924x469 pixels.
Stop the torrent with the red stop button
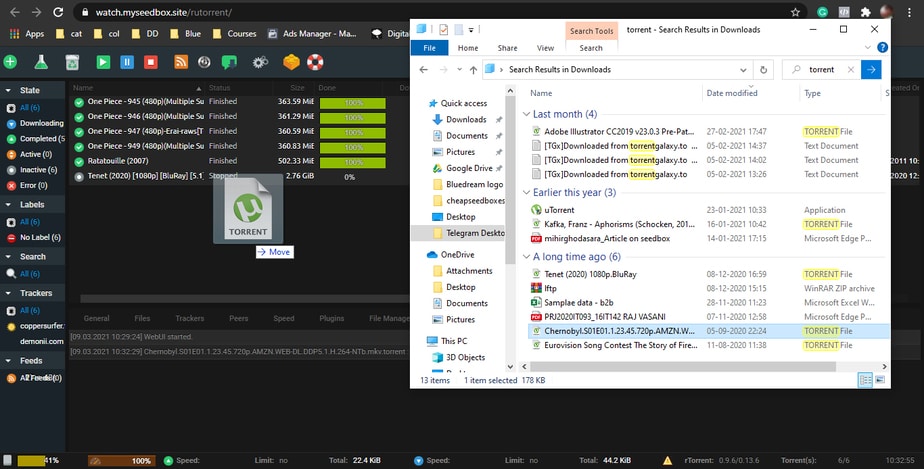pos(150,62)
